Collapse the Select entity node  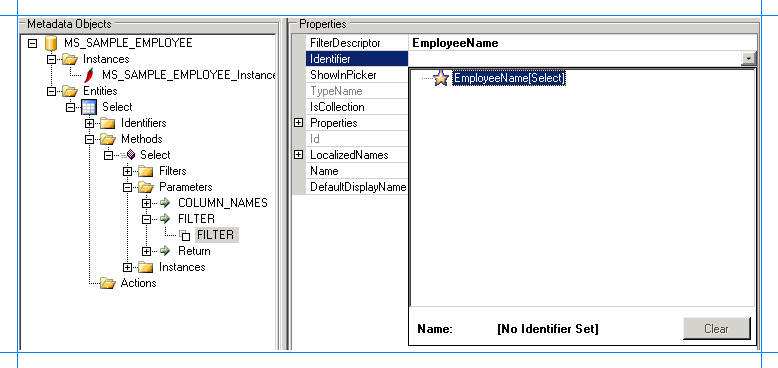click(70, 107)
